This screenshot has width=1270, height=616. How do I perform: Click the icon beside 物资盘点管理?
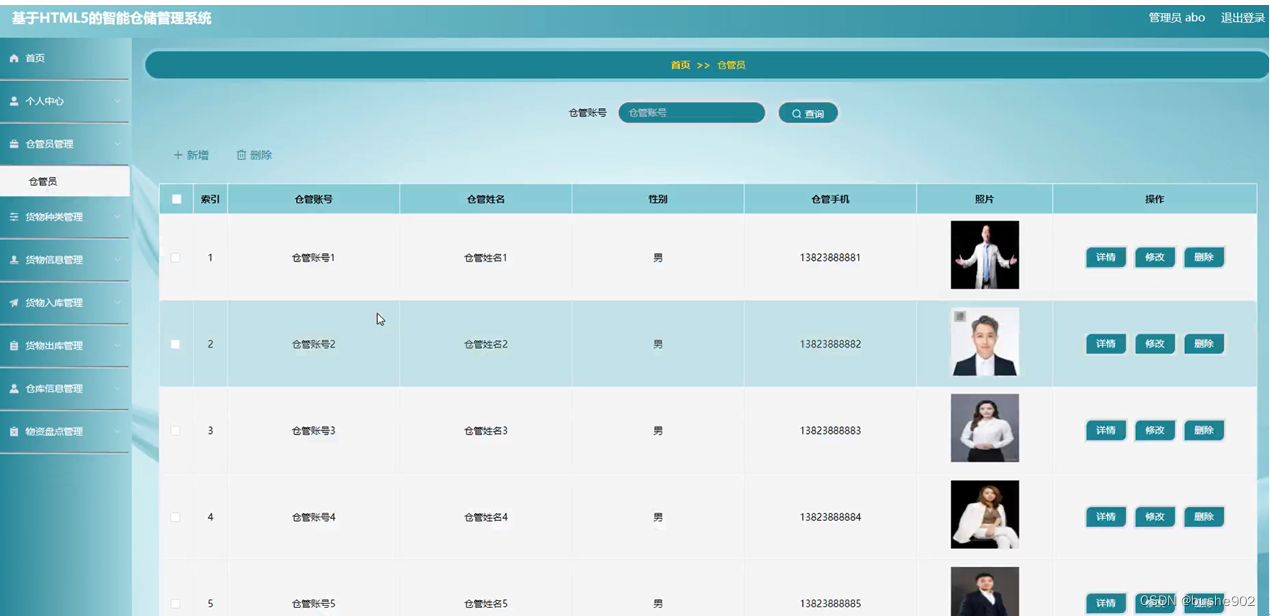click(14, 432)
